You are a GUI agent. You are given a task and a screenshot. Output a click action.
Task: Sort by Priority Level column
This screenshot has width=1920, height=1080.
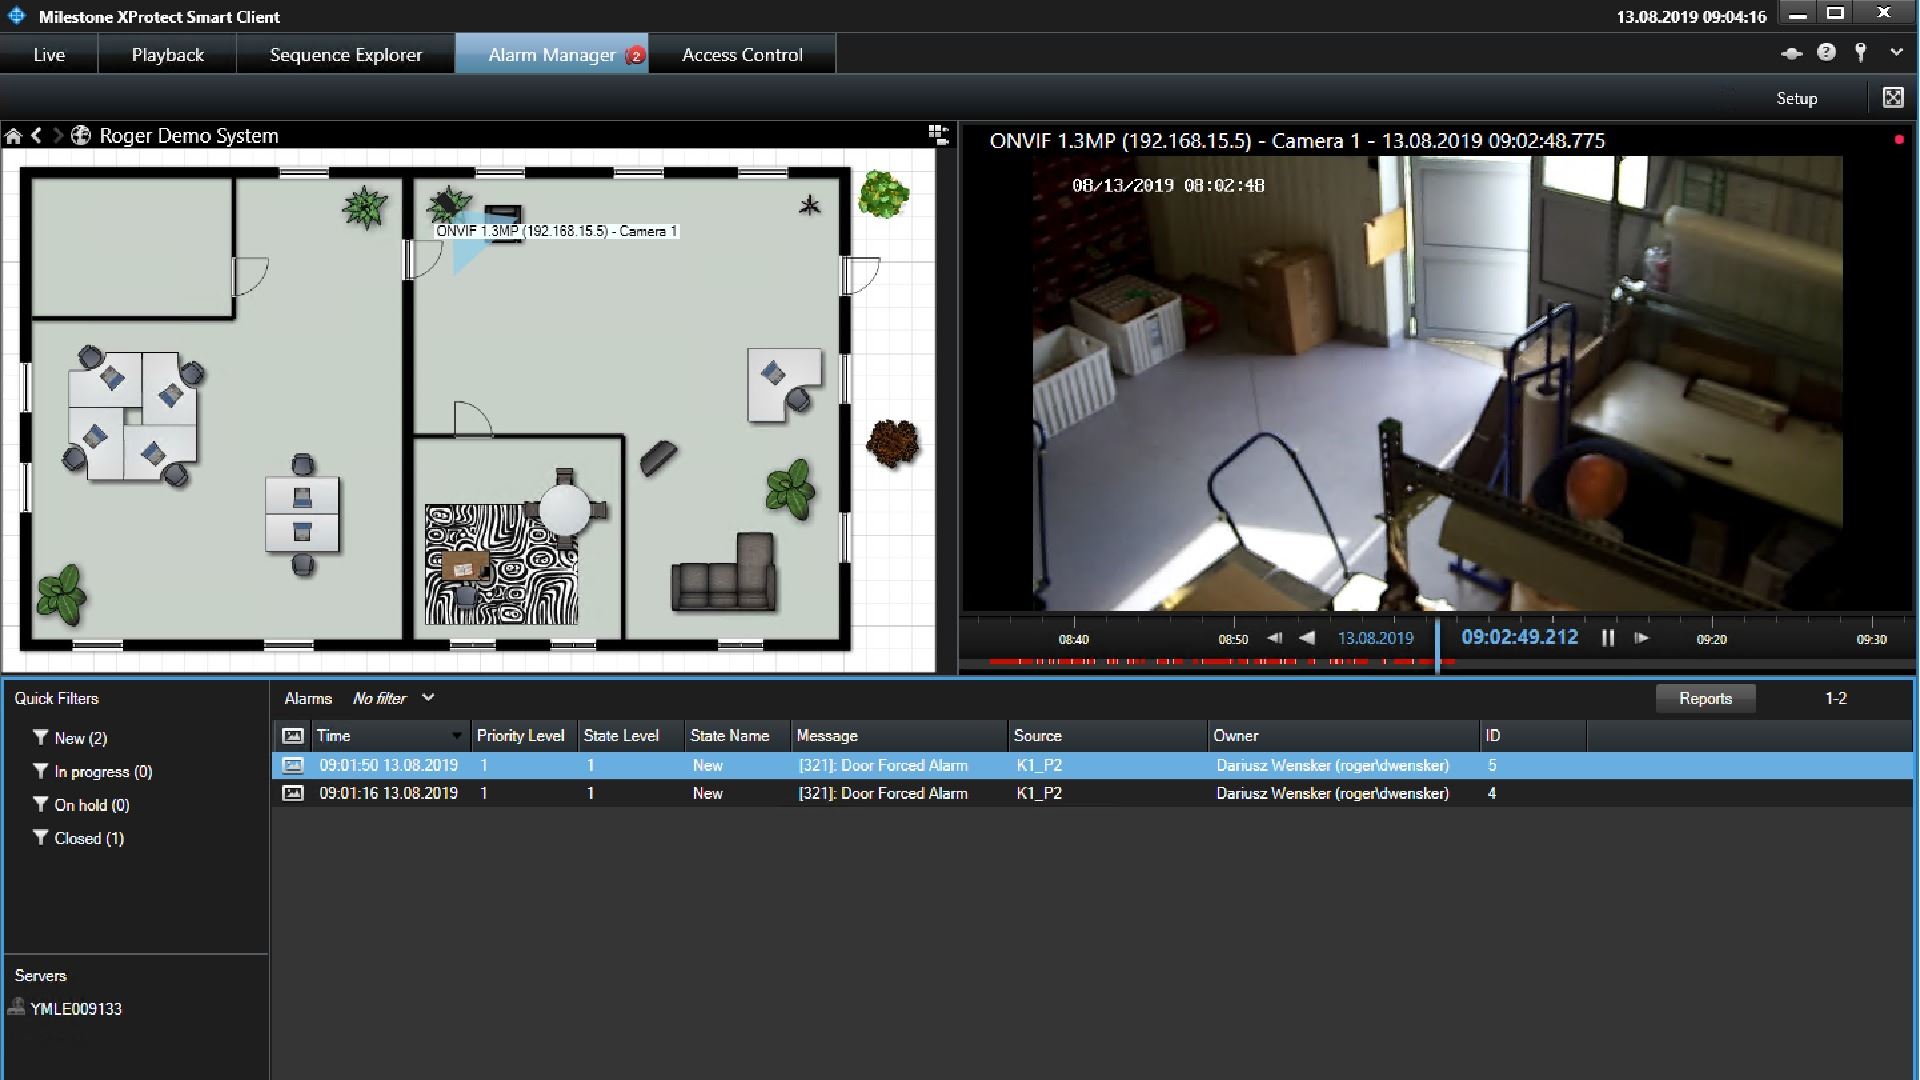tap(523, 735)
